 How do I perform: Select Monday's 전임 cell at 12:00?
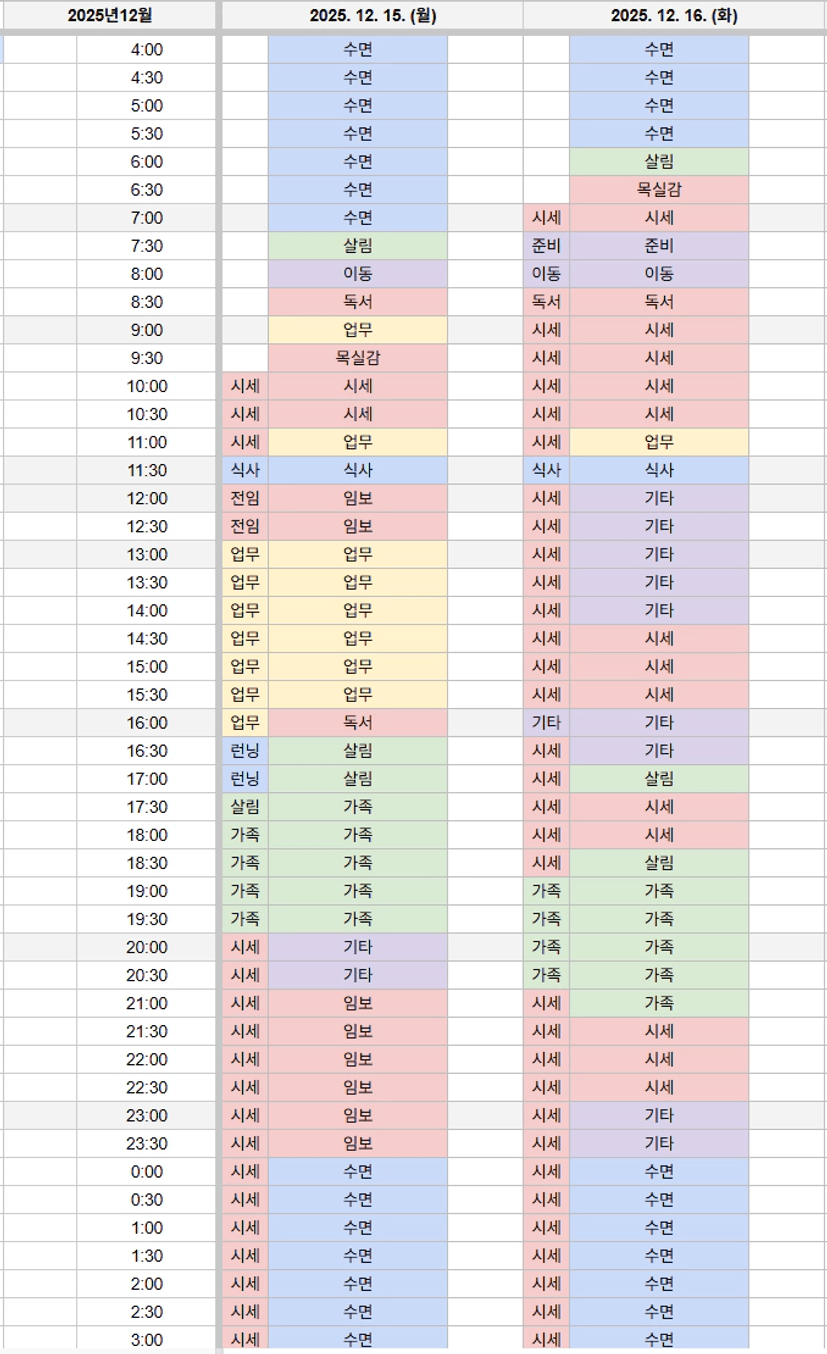pyautogui.click(x=245, y=498)
